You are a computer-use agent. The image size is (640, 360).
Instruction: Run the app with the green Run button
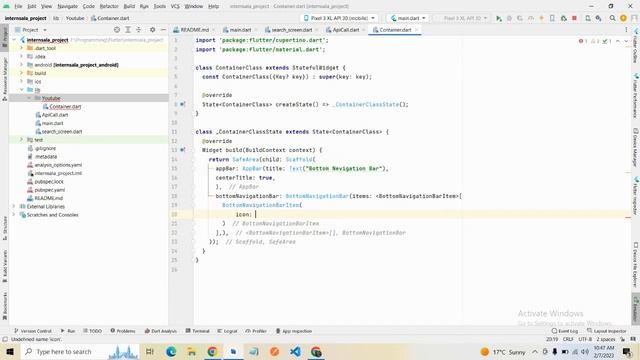click(498, 18)
